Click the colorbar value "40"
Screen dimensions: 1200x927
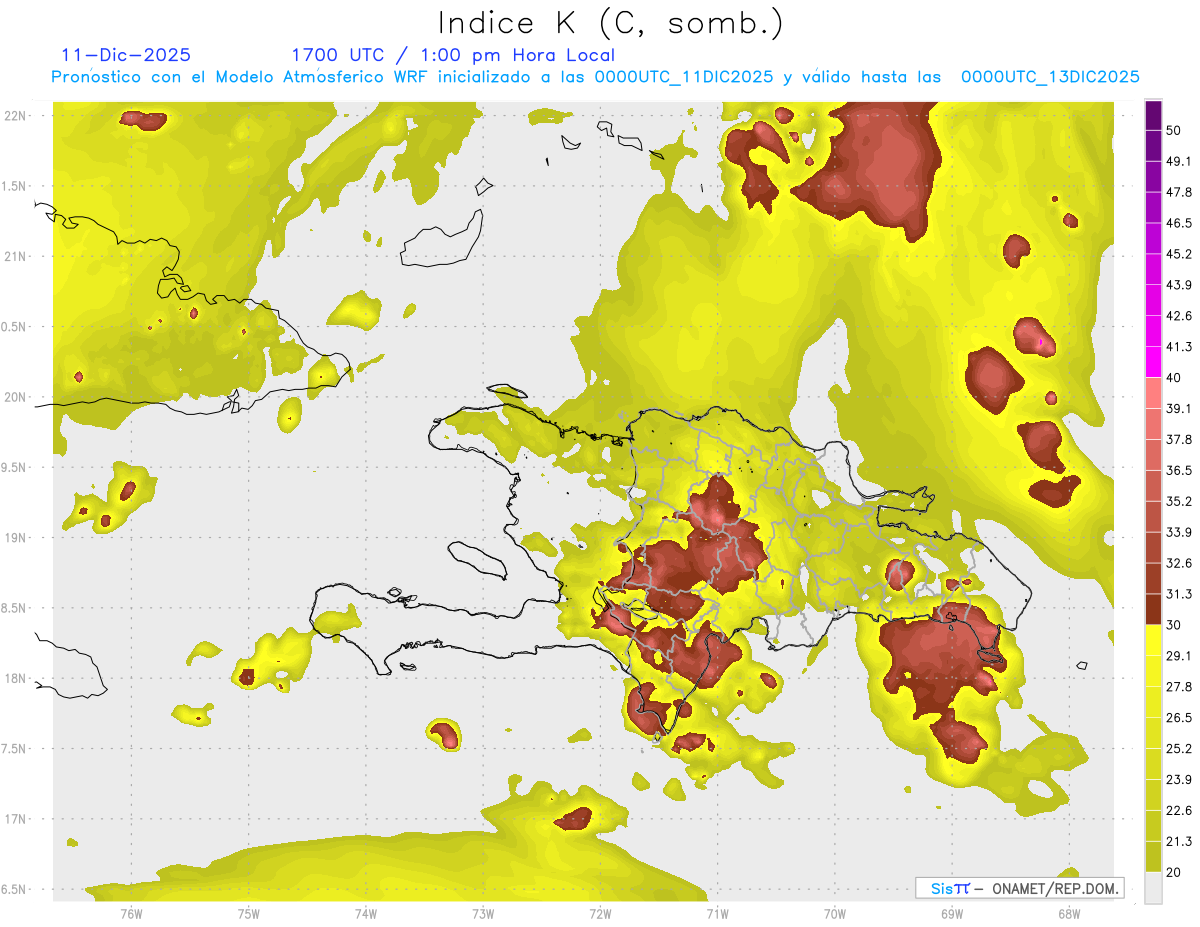[1174, 378]
